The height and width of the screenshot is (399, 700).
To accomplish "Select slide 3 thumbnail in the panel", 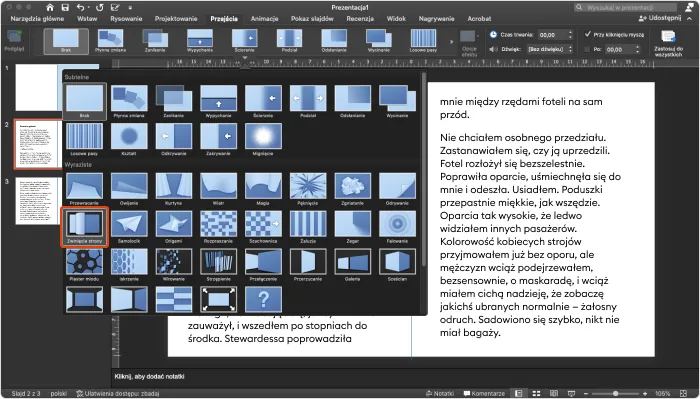I will tap(38, 201).
